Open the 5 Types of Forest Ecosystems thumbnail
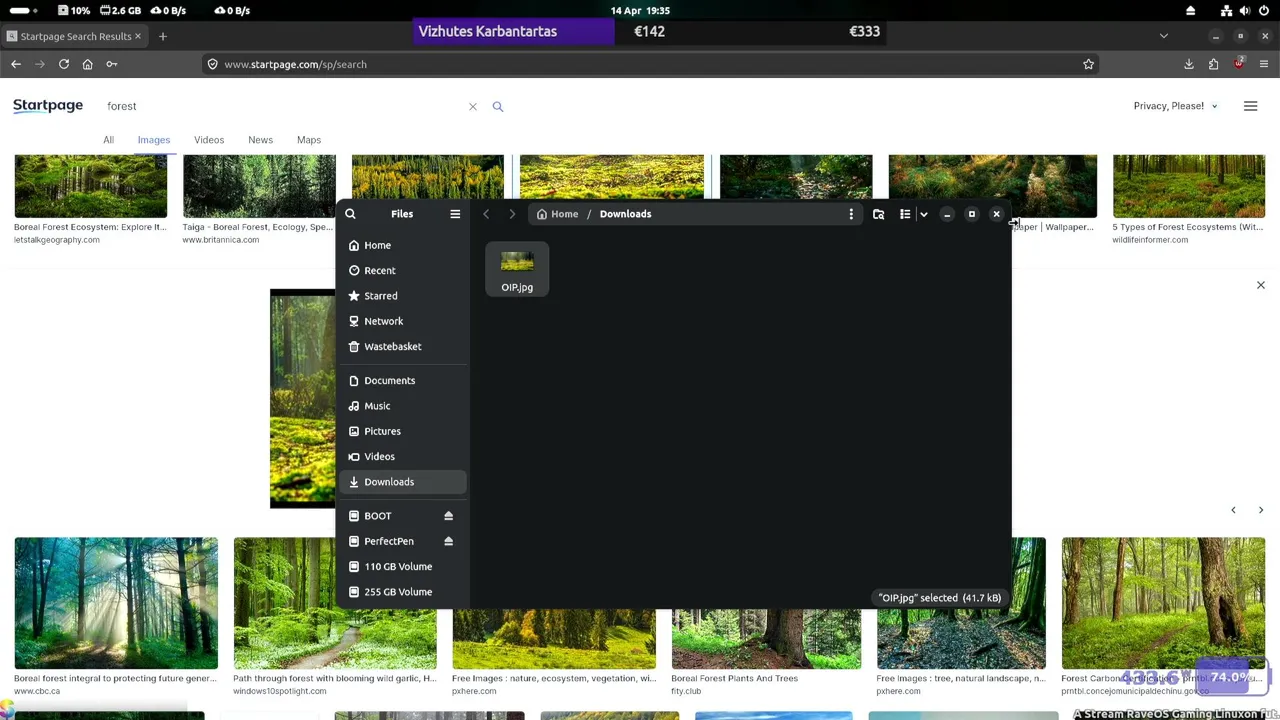Viewport: 1280px width, 720px height. [x=1189, y=186]
